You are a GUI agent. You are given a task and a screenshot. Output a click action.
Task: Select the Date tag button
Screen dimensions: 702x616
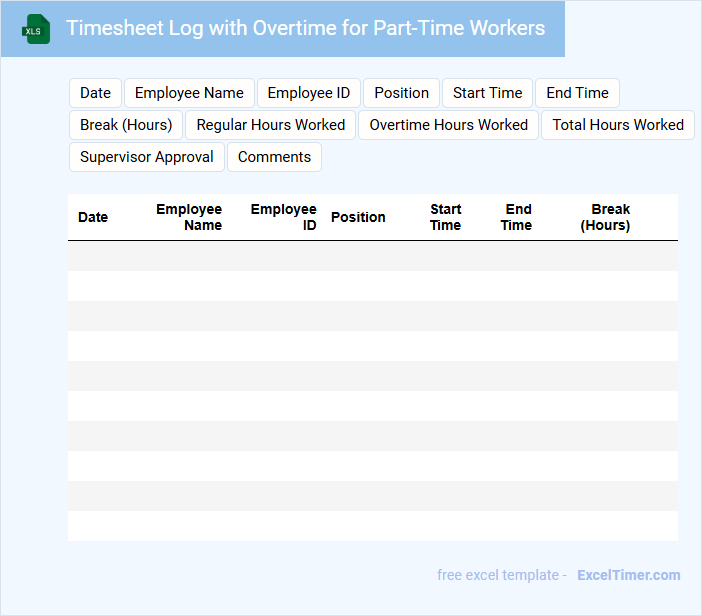pos(95,93)
